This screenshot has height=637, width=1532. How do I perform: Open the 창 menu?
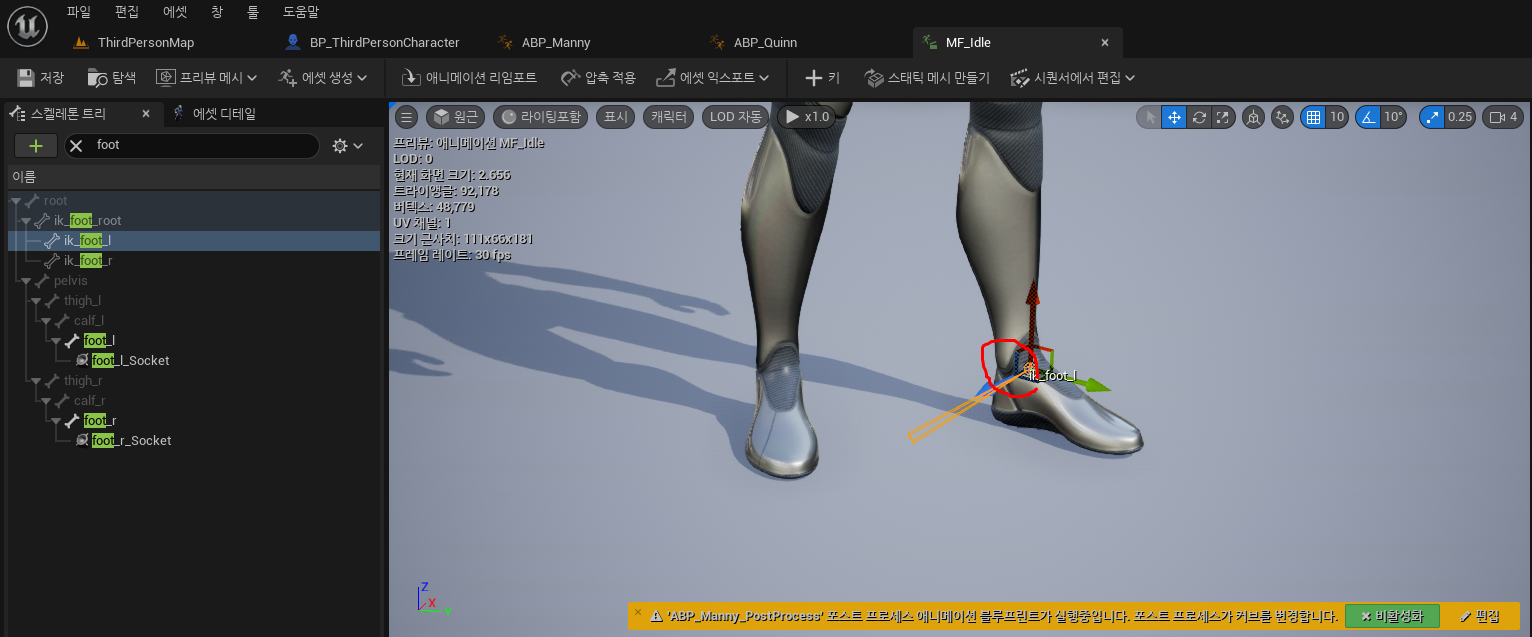tap(217, 12)
